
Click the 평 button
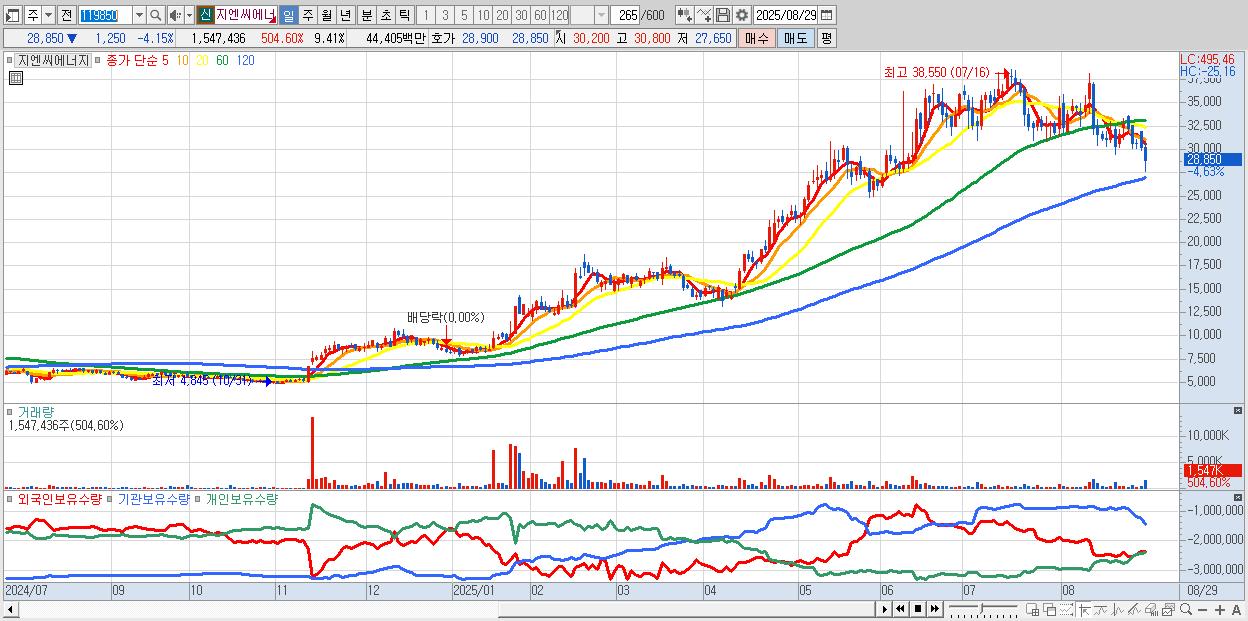pyautogui.click(x=826, y=38)
